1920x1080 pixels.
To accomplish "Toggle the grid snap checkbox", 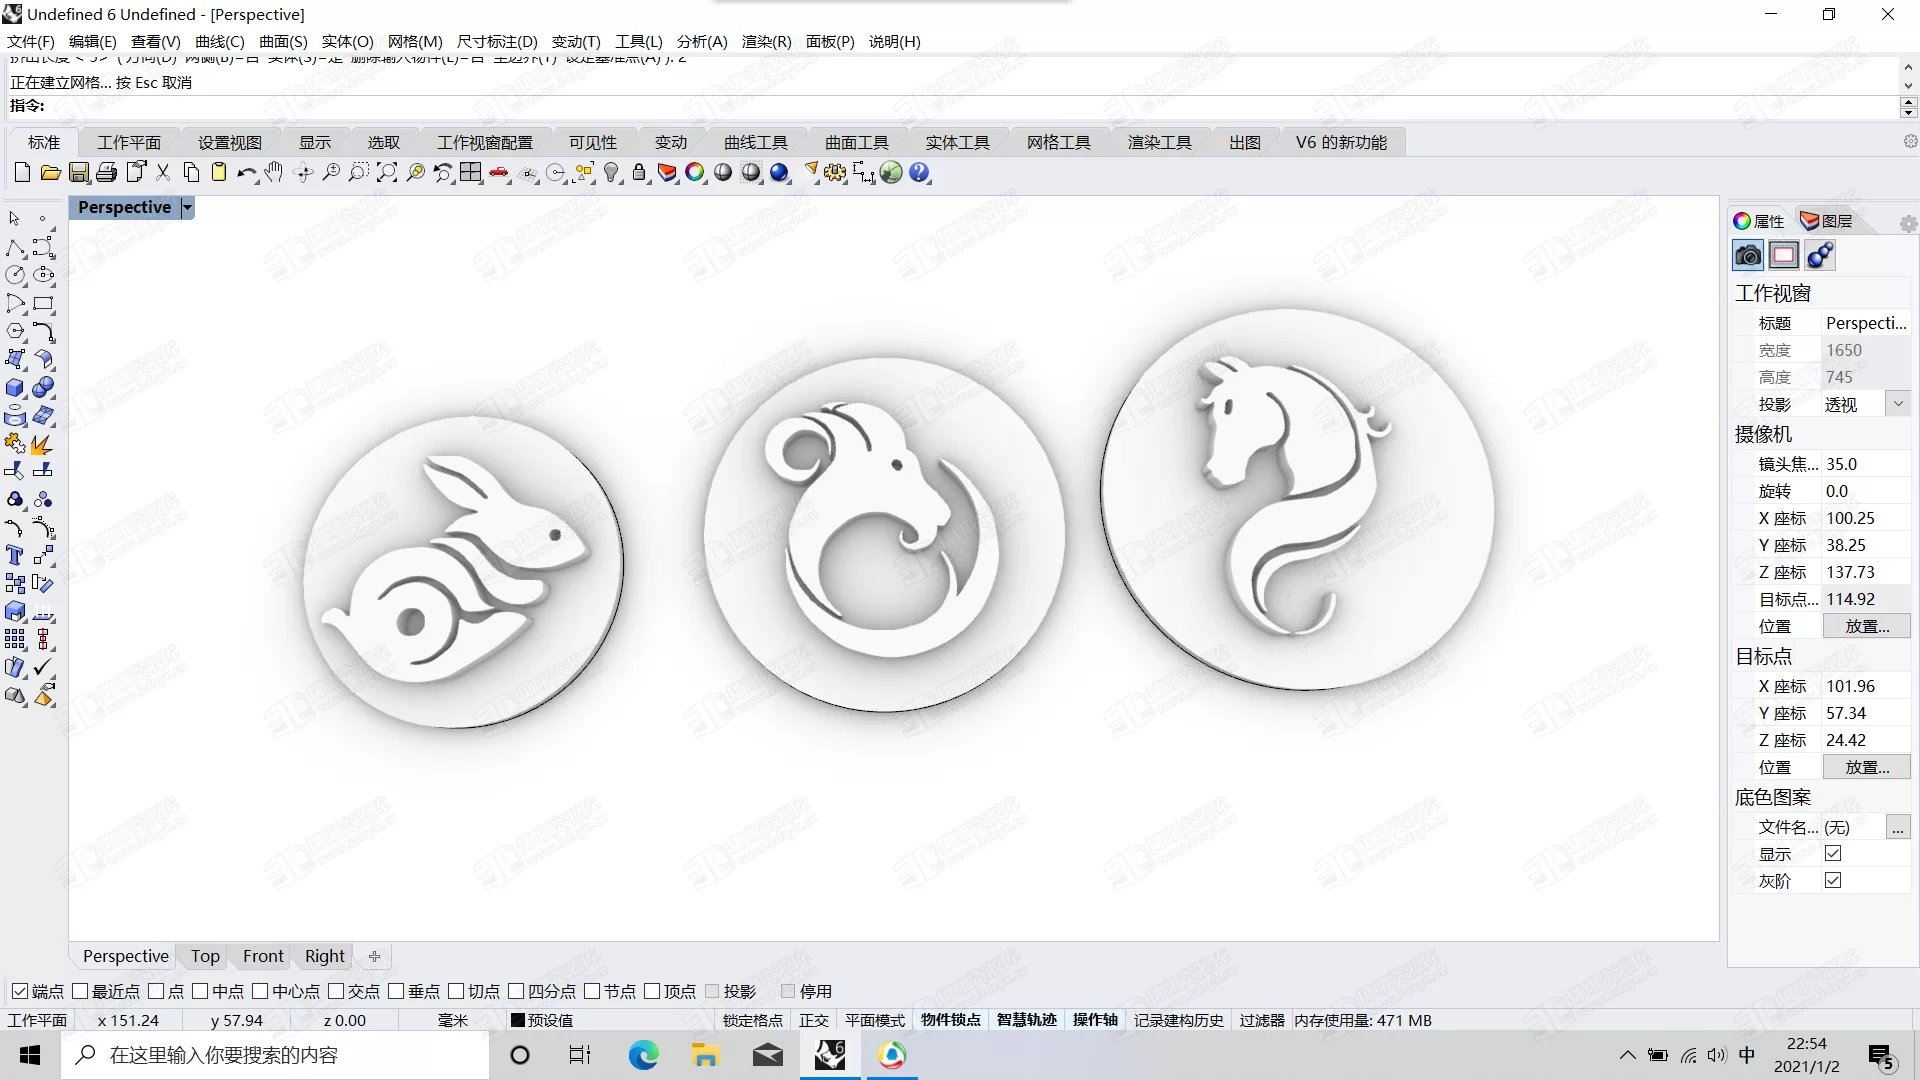I will pos(750,1019).
